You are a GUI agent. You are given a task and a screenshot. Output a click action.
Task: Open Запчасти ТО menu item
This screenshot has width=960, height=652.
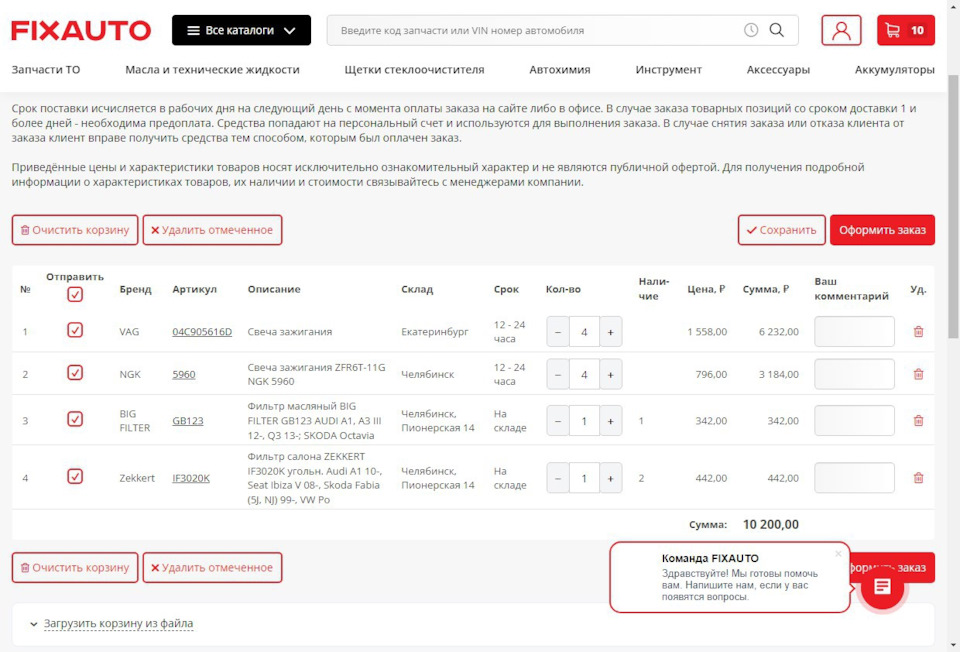tap(46, 70)
